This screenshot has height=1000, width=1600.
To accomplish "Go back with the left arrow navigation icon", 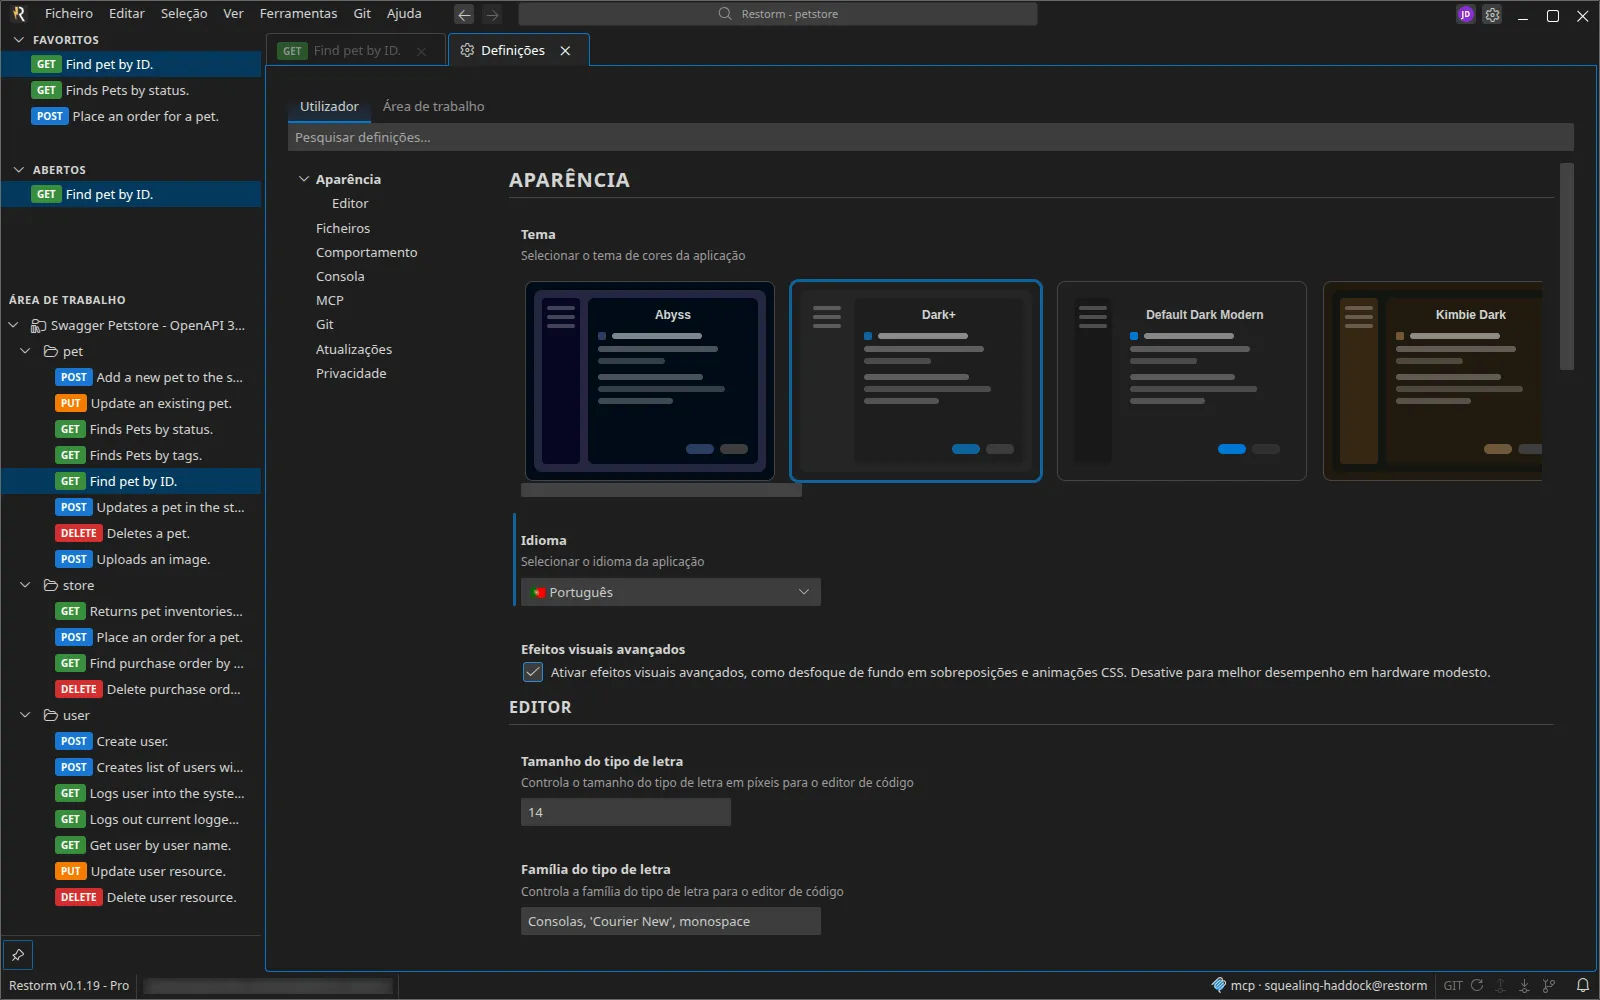I will [464, 14].
